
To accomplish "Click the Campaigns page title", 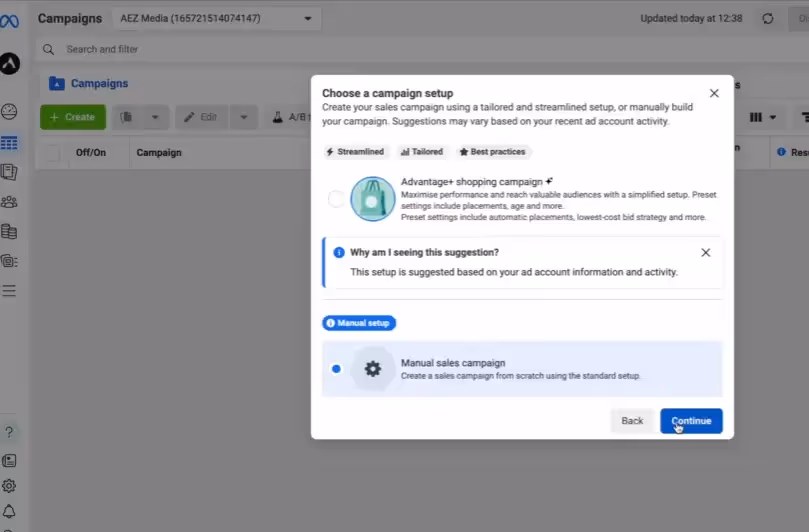I will [70, 19].
